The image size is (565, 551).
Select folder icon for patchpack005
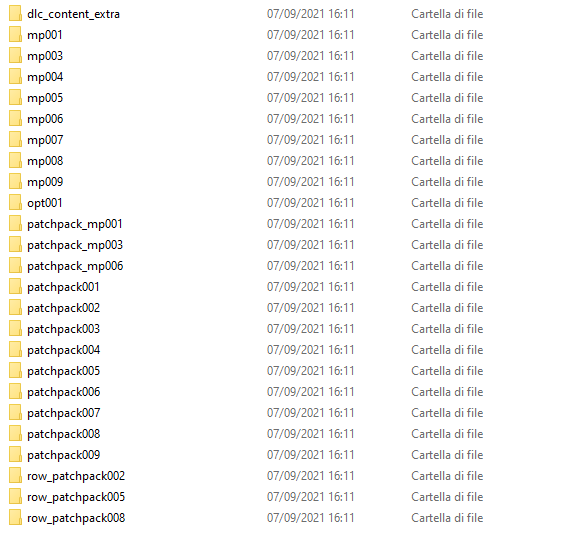[15, 370]
